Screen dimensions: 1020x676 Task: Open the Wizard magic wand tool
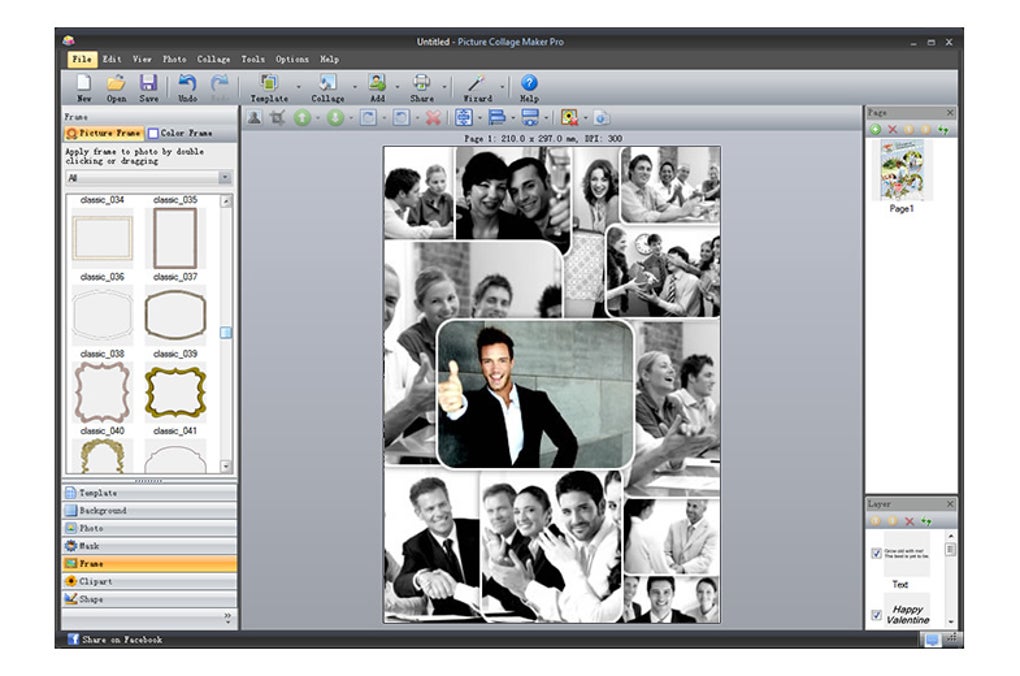point(477,84)
